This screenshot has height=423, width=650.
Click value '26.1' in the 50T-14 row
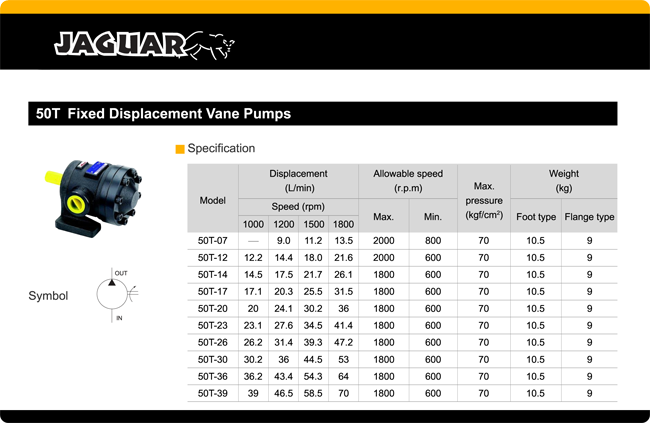point(344,275)
